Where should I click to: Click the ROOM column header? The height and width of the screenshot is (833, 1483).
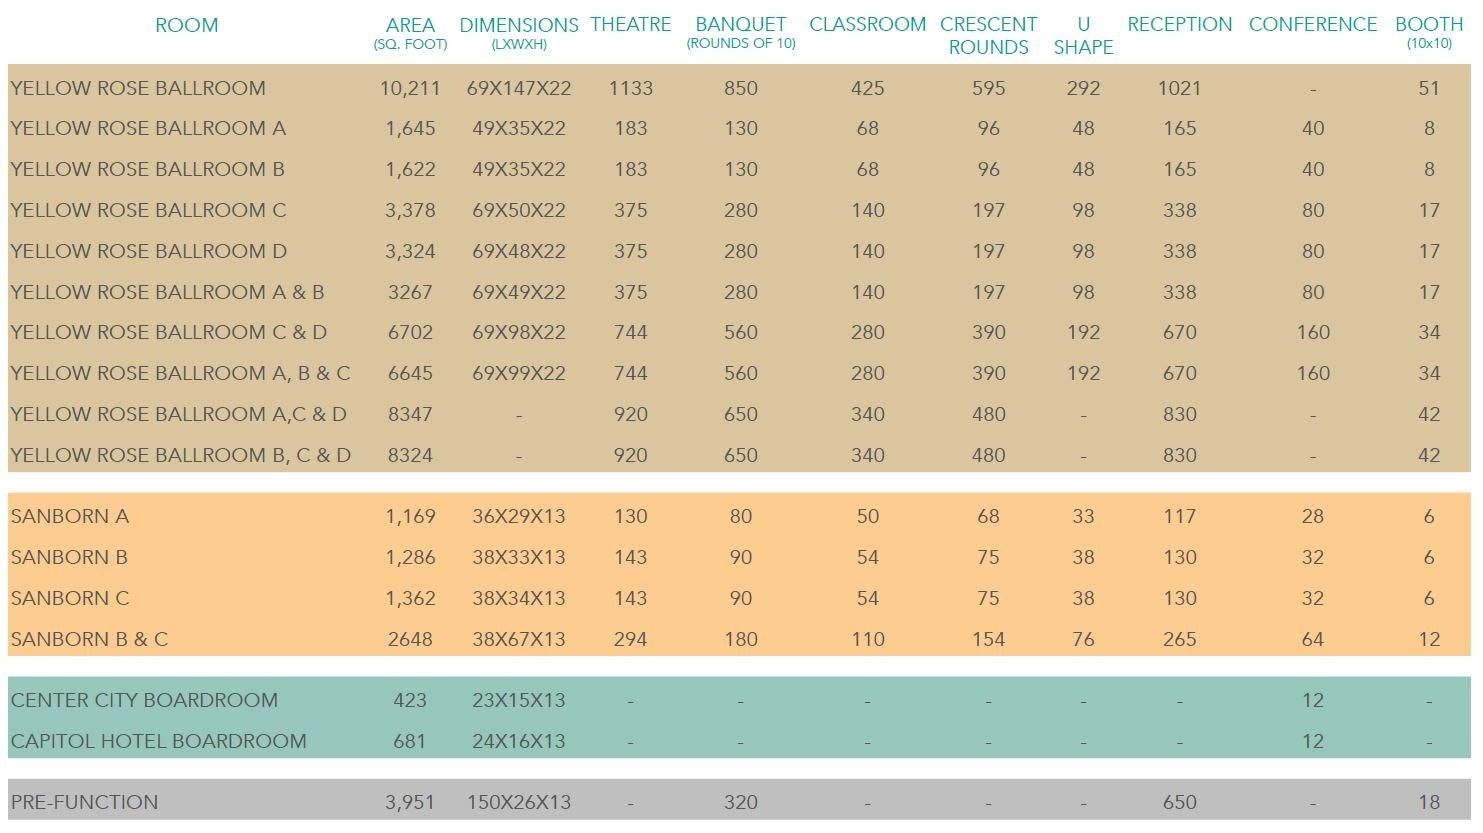pyautogui.click(x=186, y=26)
